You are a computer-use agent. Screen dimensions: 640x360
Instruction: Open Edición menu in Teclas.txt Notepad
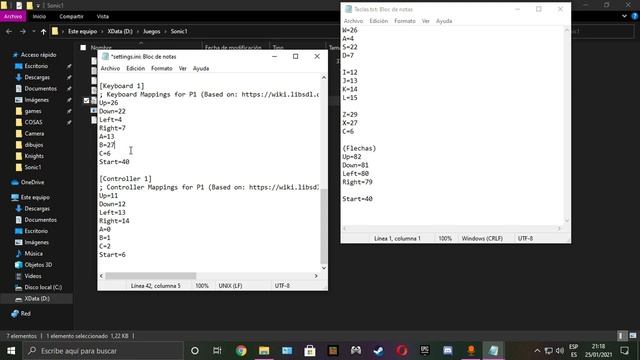click(378, 21)
